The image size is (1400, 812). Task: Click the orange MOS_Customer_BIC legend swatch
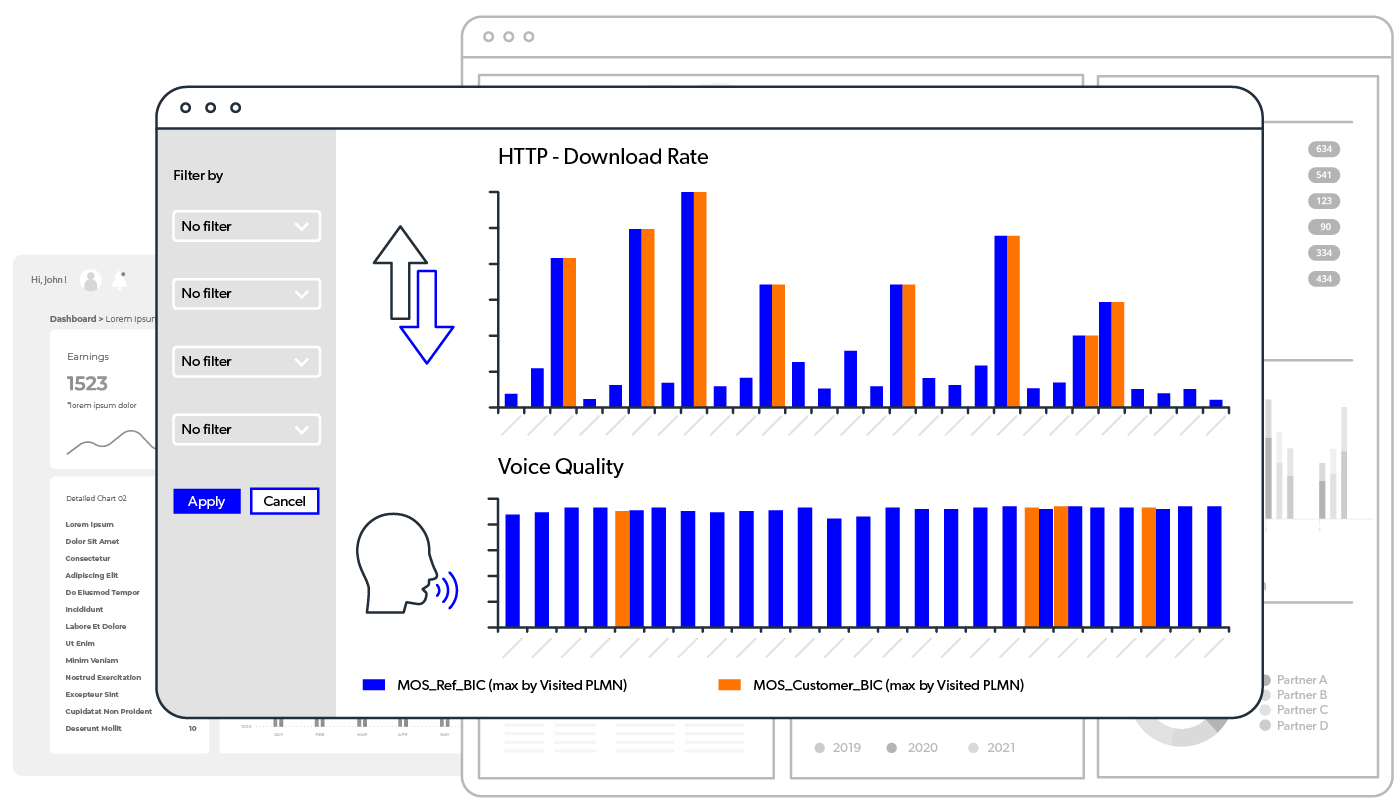coord(730,685)
